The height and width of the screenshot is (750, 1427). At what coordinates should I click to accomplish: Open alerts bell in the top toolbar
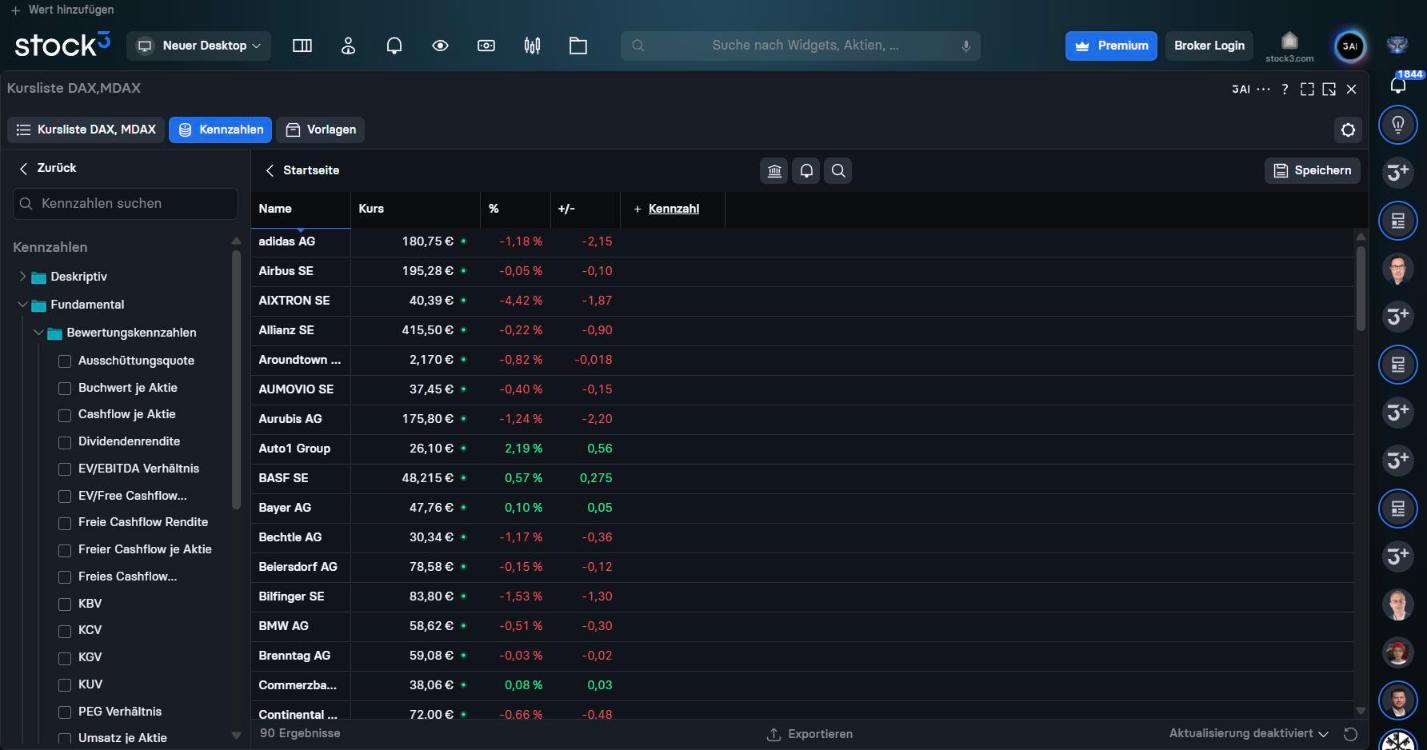tap(394, 46)
